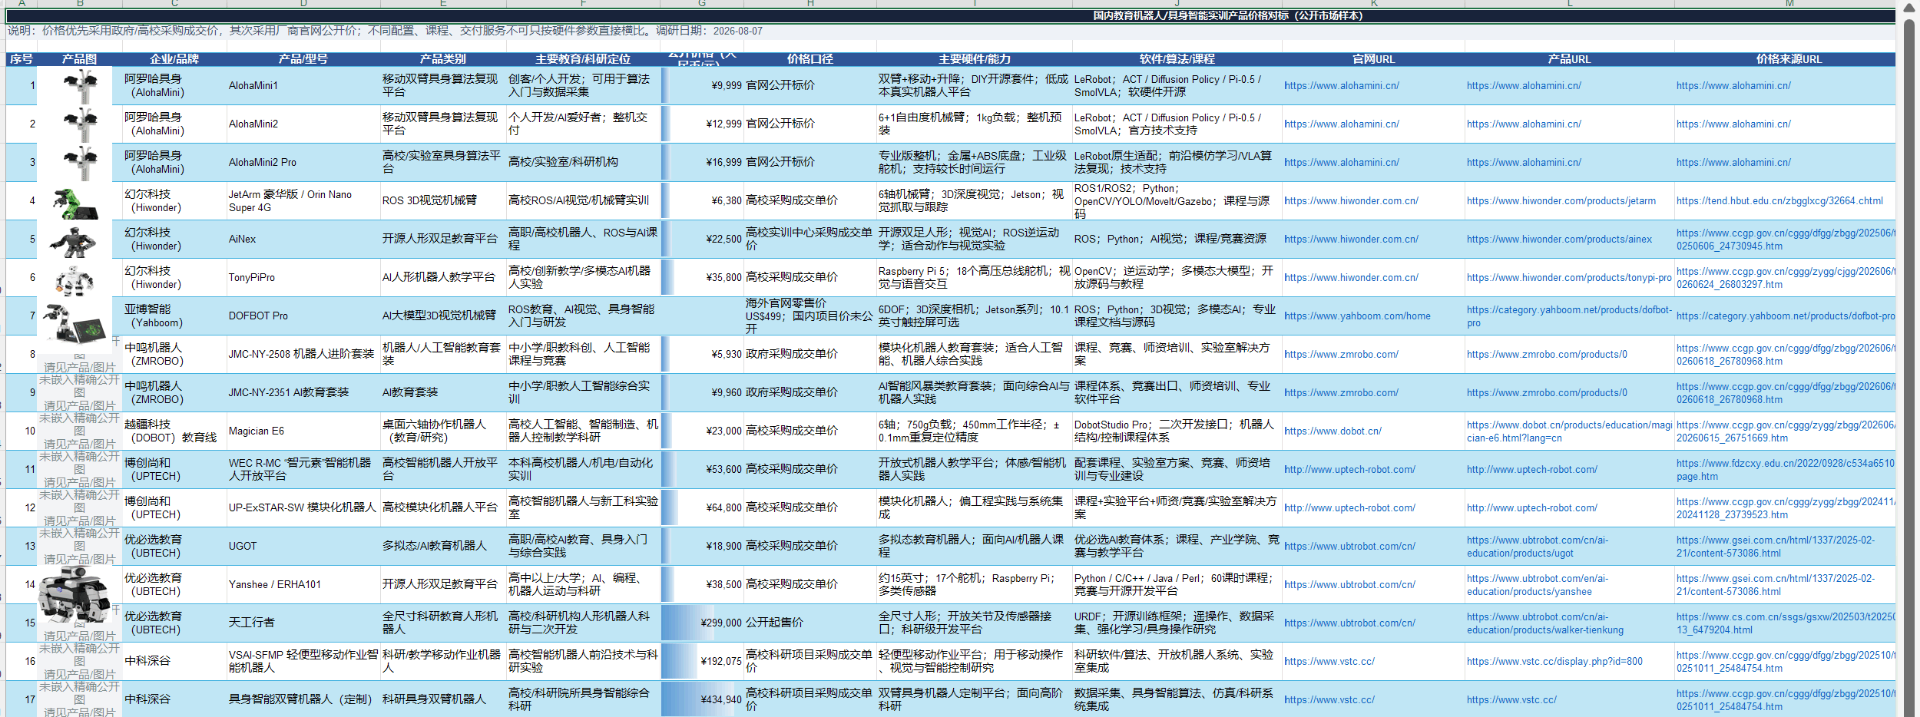
Task: Select the price cell ¥6,380
Action: (702, 201)
